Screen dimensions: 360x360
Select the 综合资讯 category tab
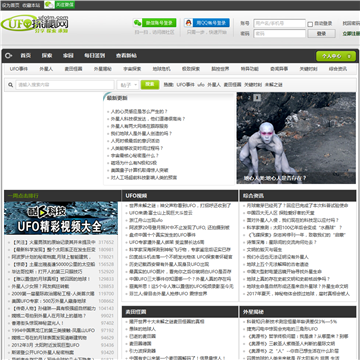(x=338, y=69)
